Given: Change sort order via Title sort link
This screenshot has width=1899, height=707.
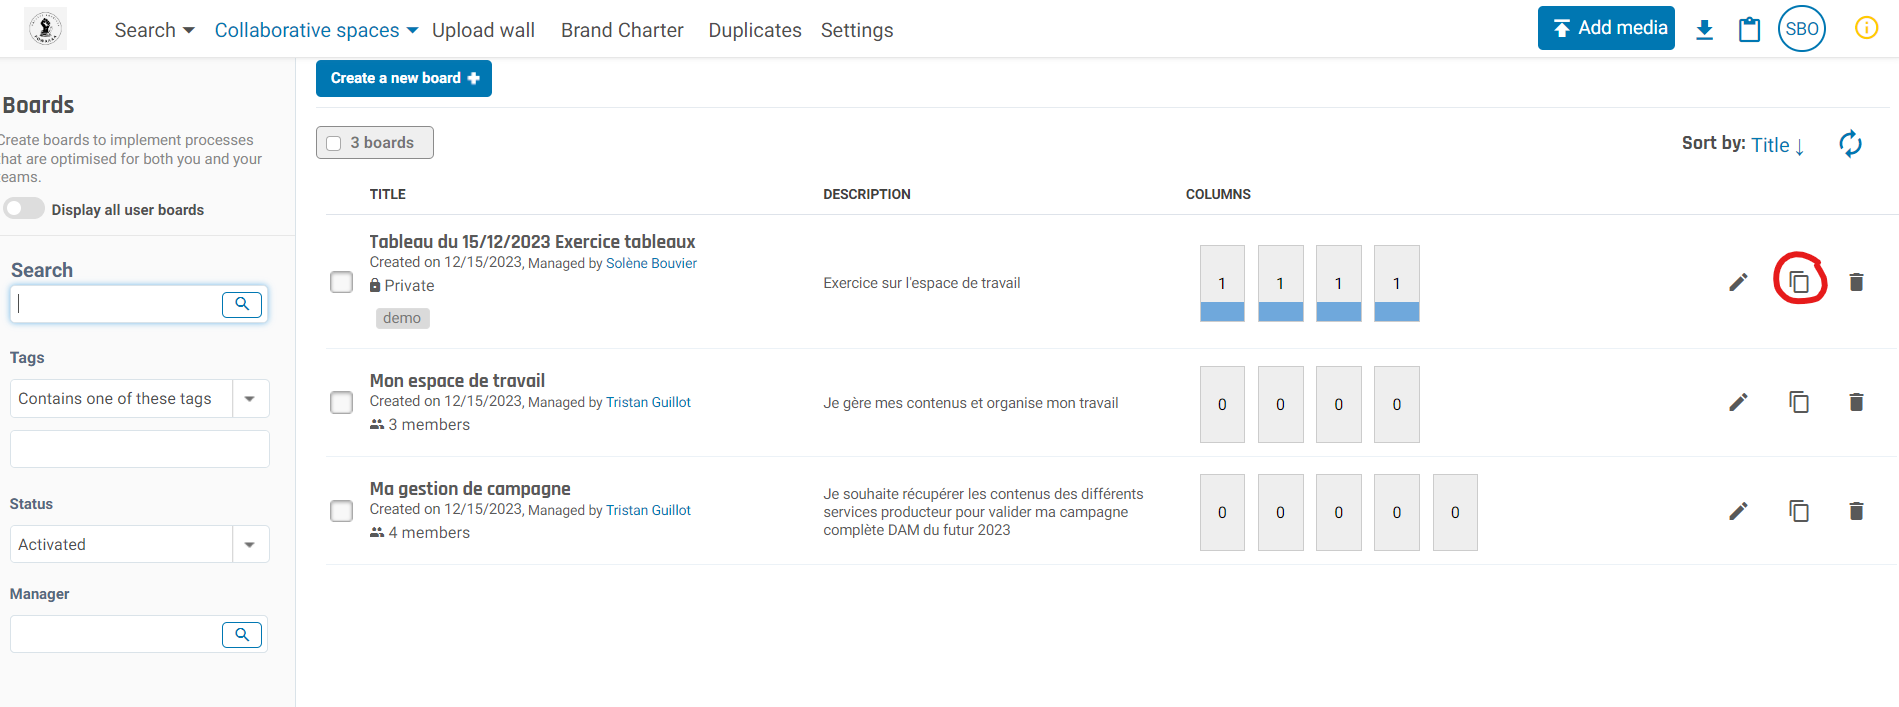Looking at the screenshot, I should [x=1777, y=145].
